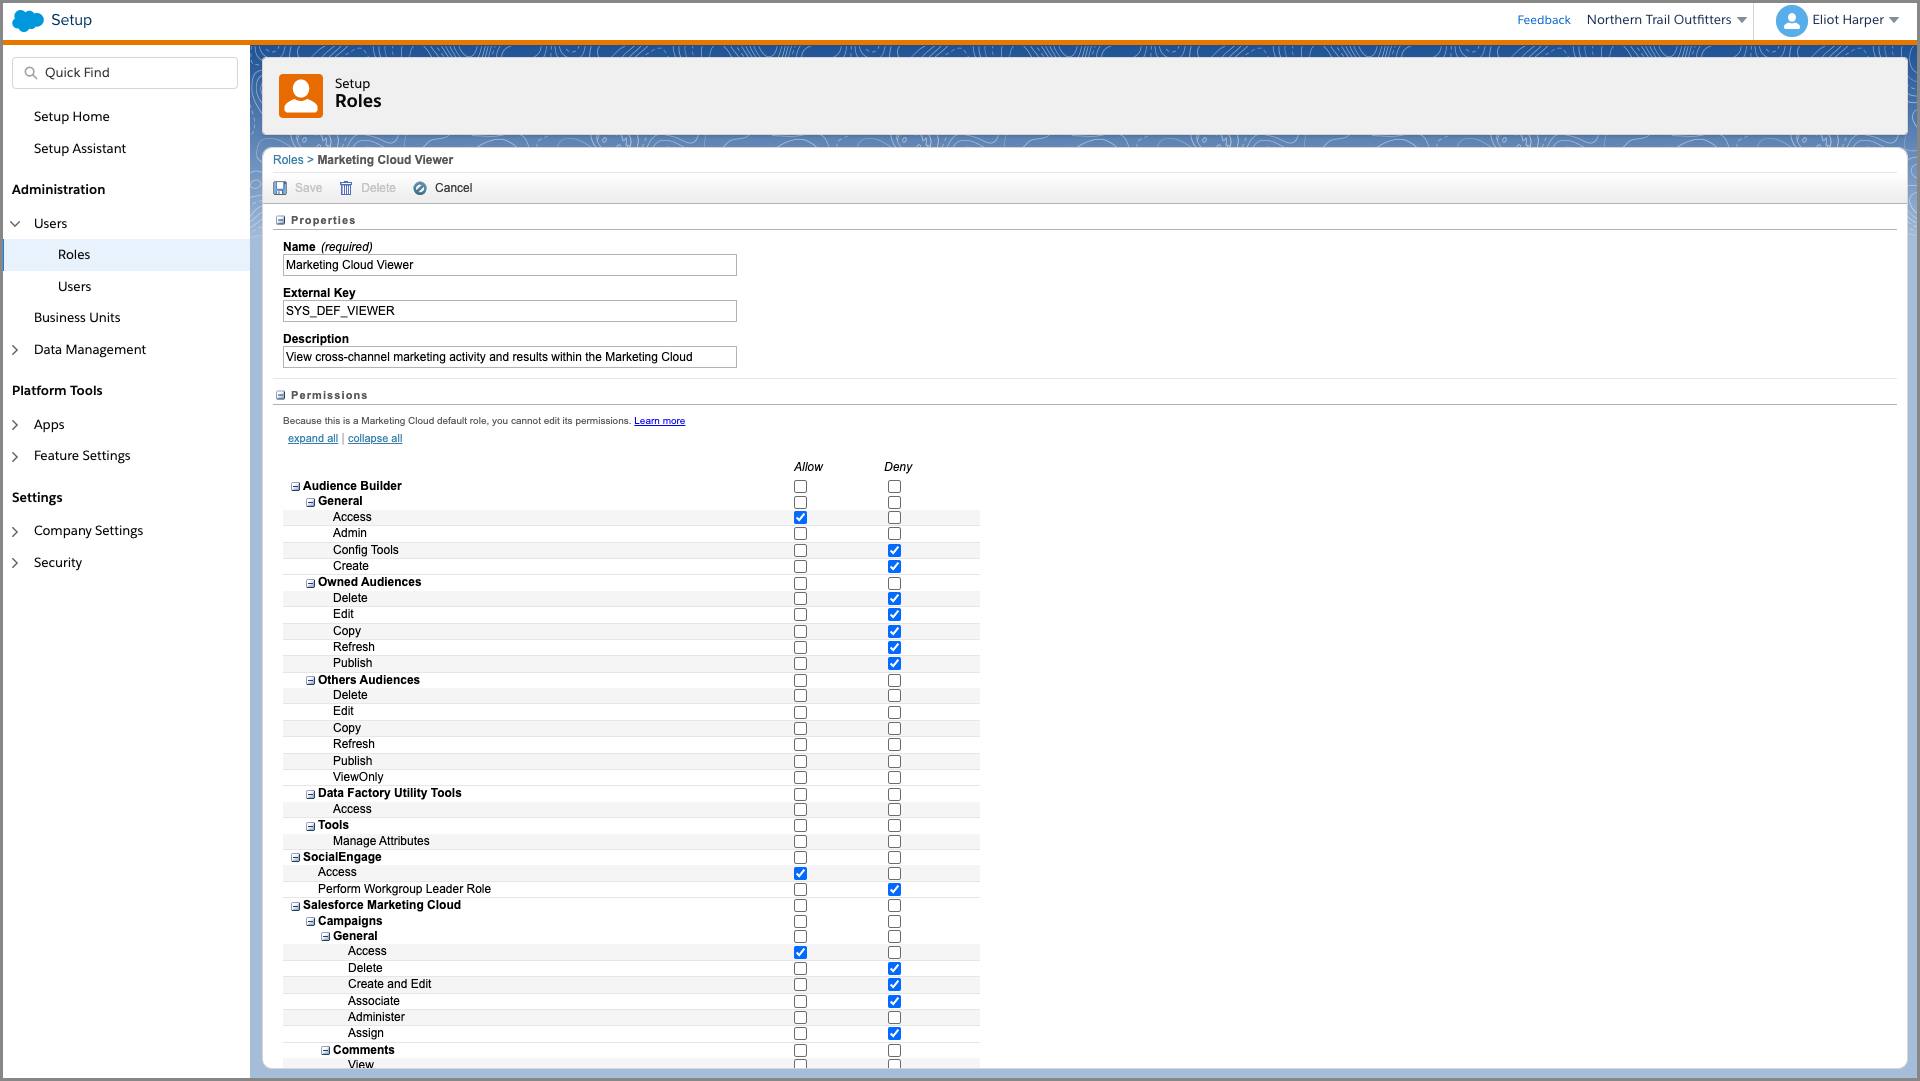Click Eliot Harper's avatar icon
This screenshot has width=1920, height=1081.
click(1791, 20)
